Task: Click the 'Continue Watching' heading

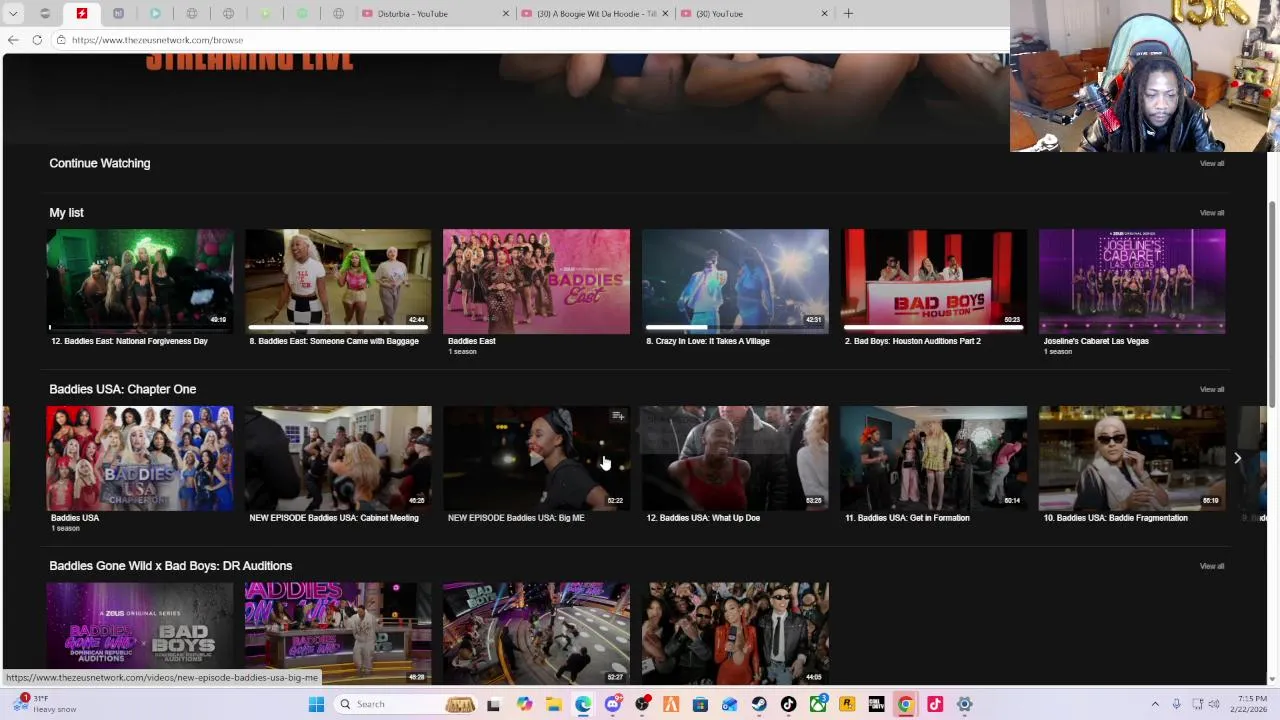Action: [x=100, y=163]
